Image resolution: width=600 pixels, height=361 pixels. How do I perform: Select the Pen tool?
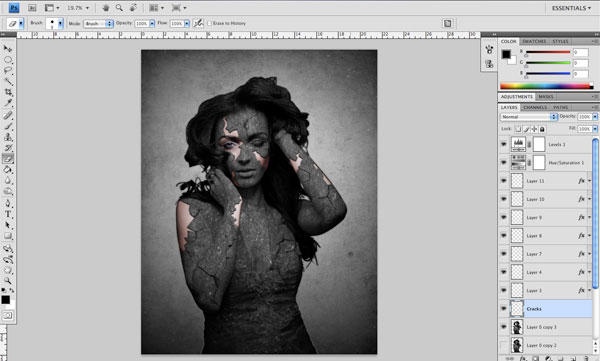pos(8,203)
